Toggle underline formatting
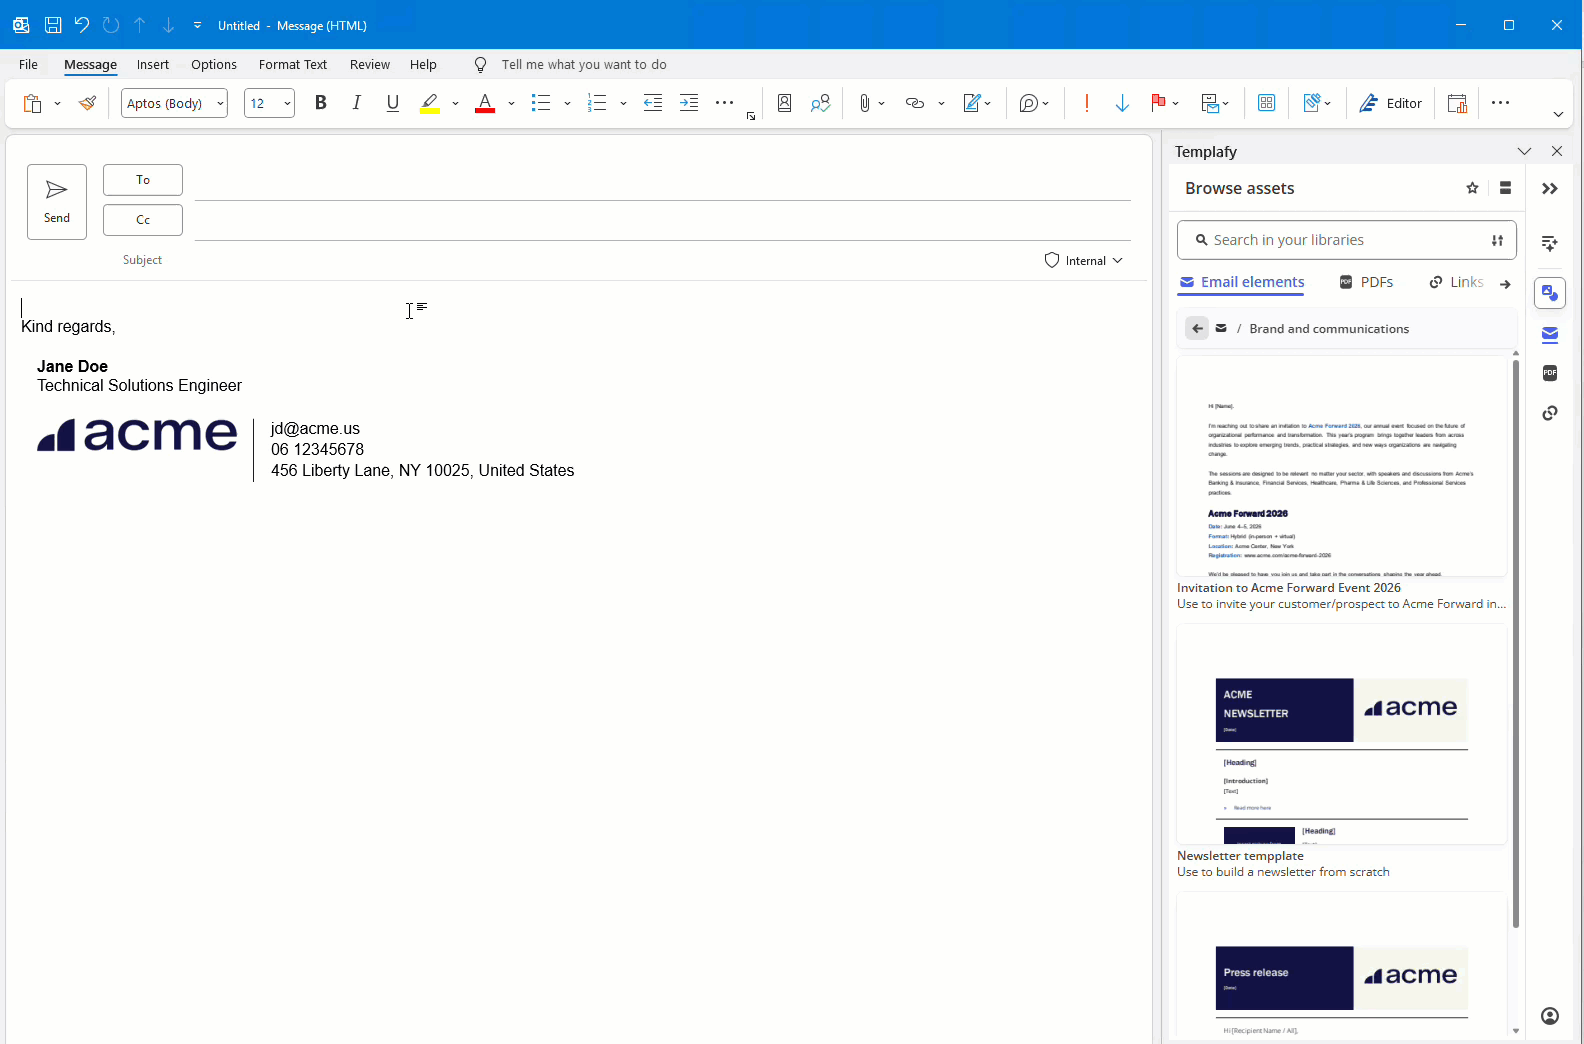This screenshot has height=1044, width=1584. tap(392, 103)
